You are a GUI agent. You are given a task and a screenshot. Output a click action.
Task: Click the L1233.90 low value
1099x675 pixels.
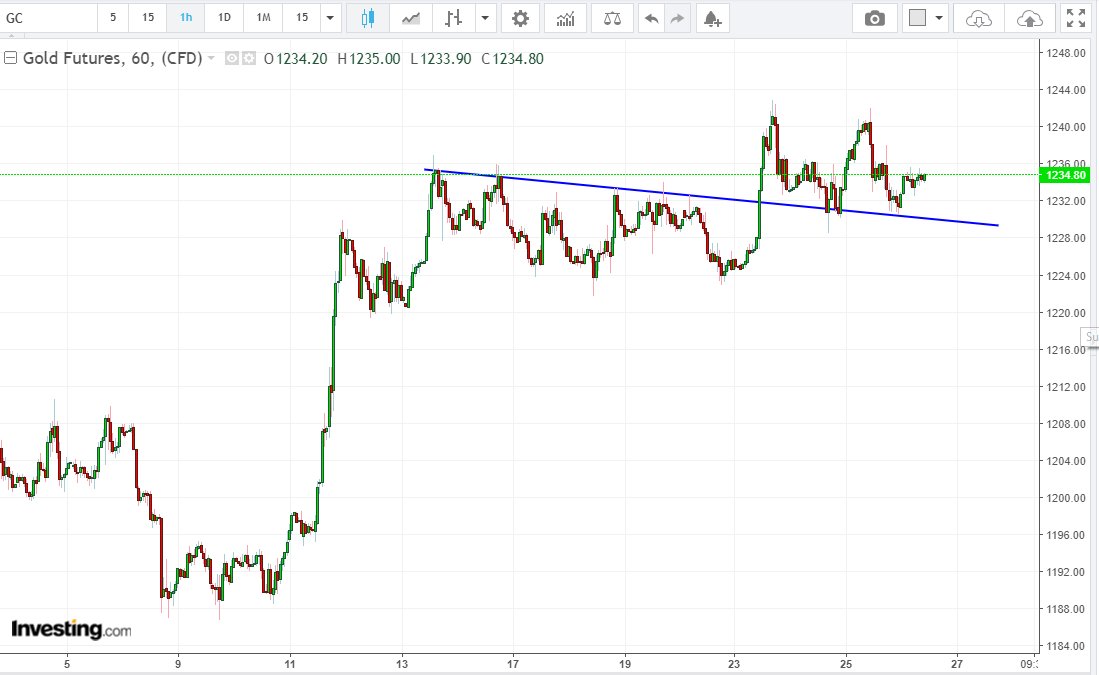(441, 59)
